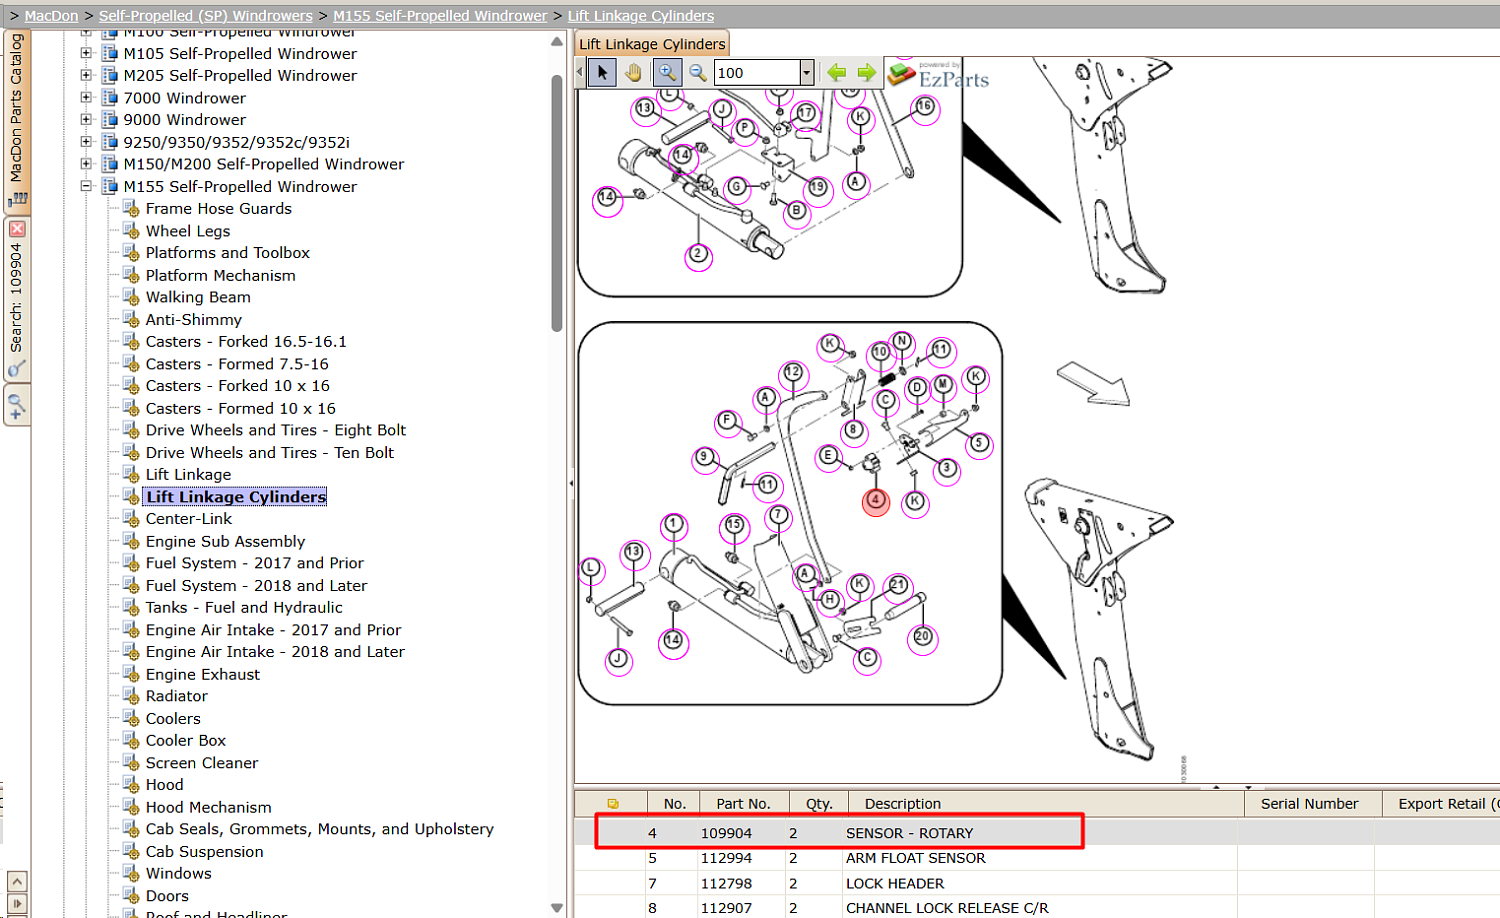Click the page icon for Cooler Box

(131, 741)
